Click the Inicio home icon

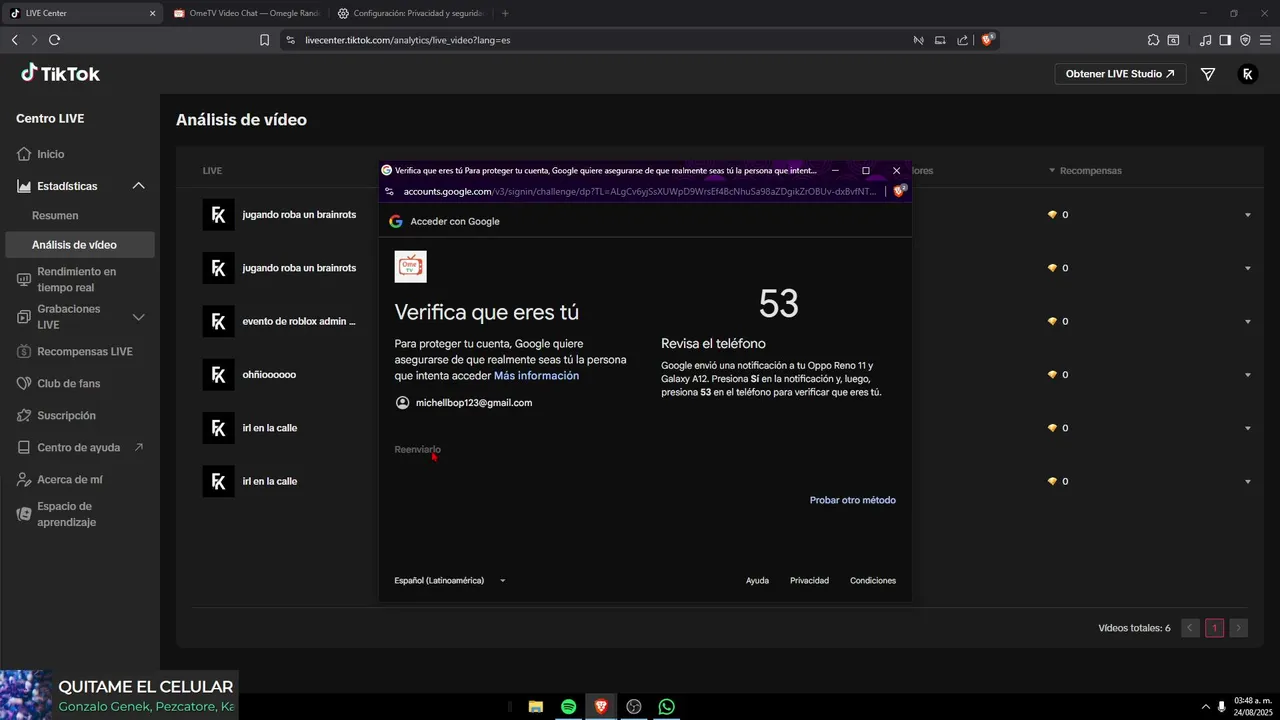click(x=25, y=154)
